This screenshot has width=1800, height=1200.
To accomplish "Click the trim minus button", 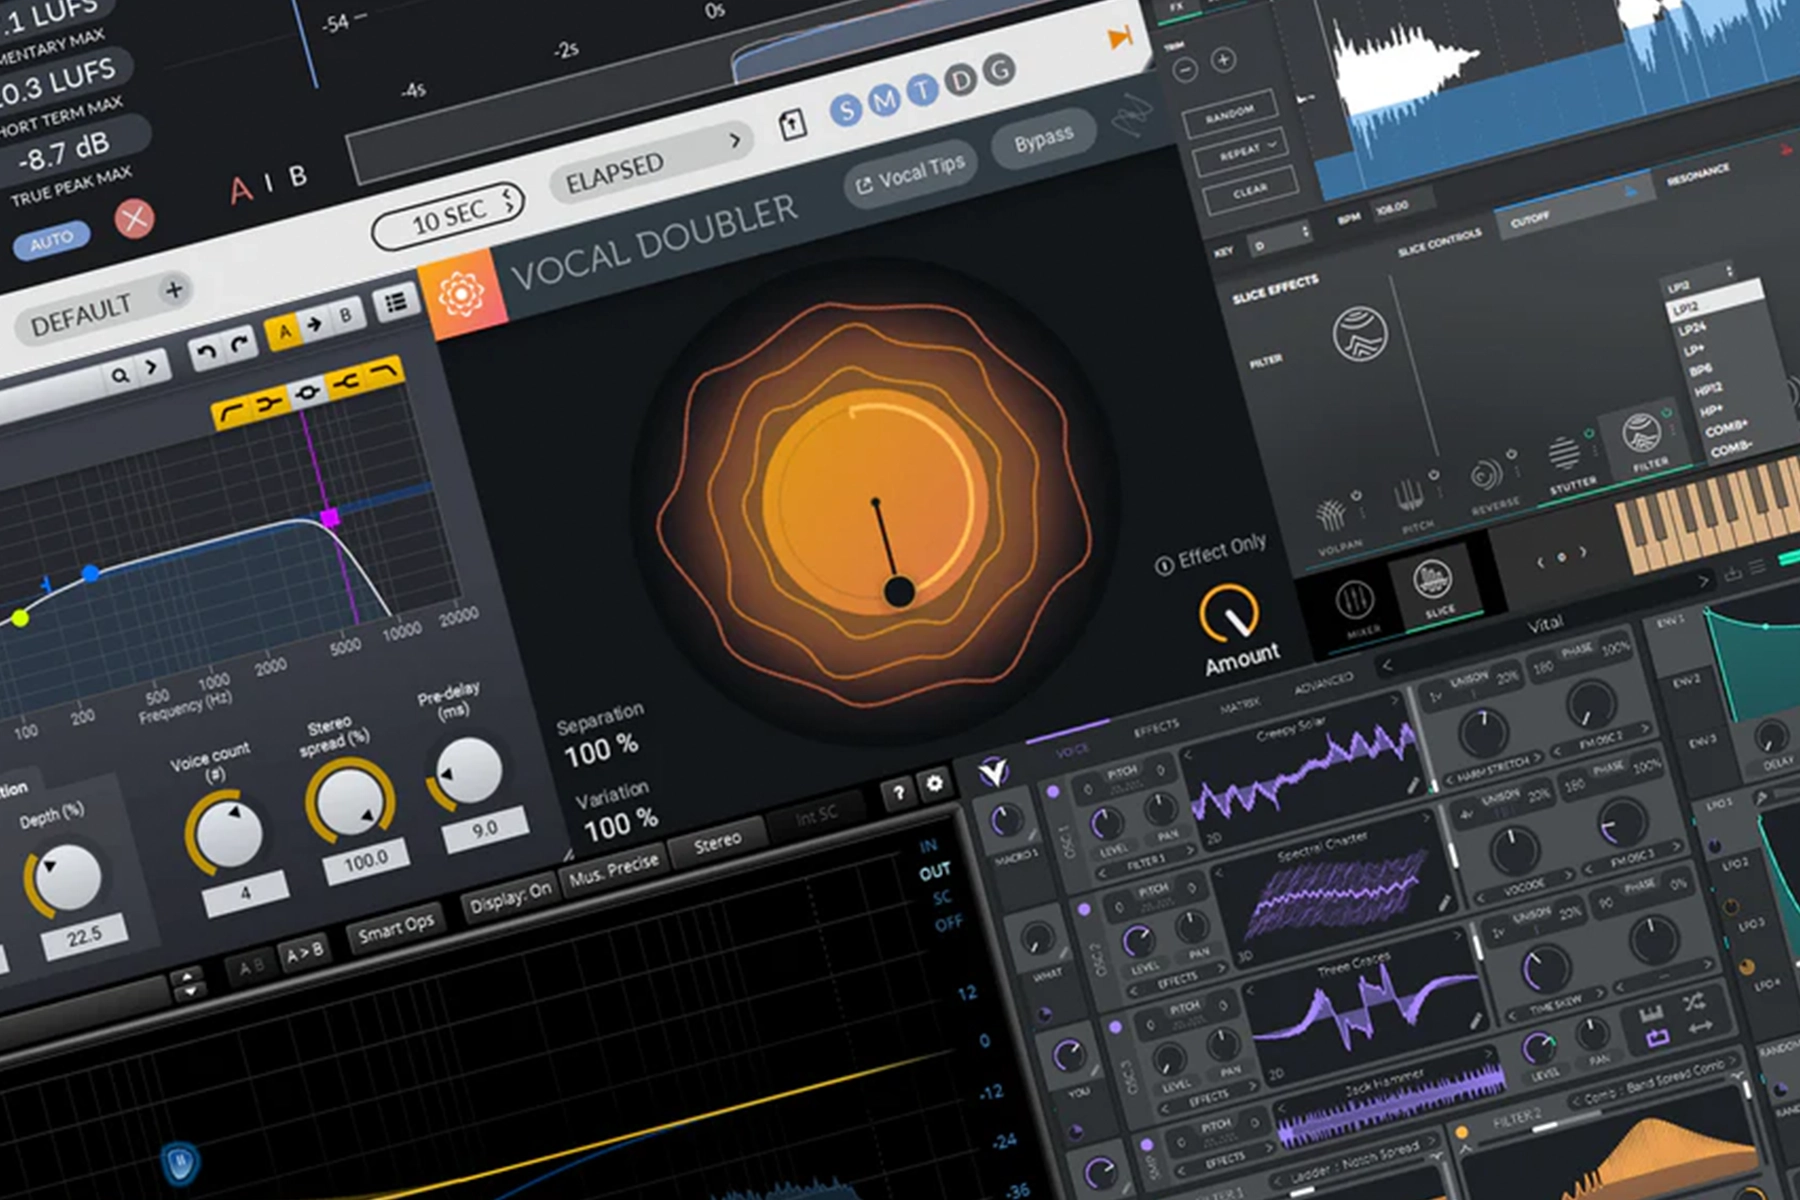I will click(x=1185, y=70).
